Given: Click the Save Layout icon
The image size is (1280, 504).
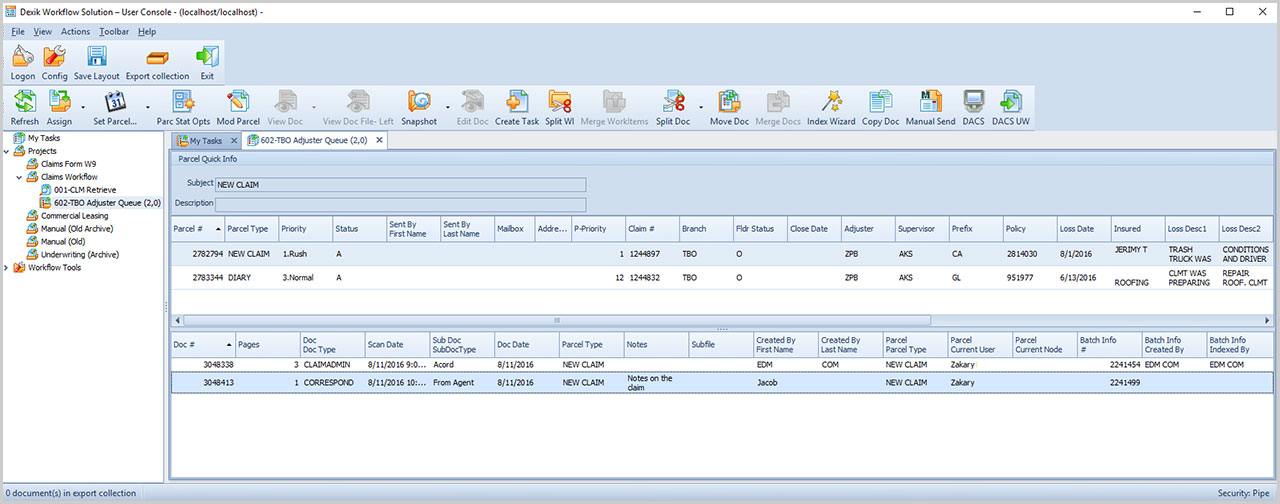Looking at the screenshot, I should click(96, 57).
